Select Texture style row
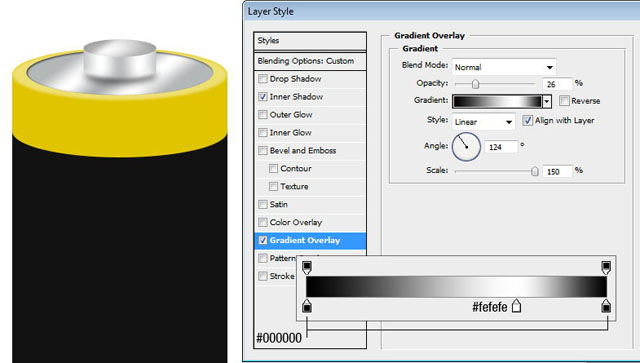 tap(310, 187)
